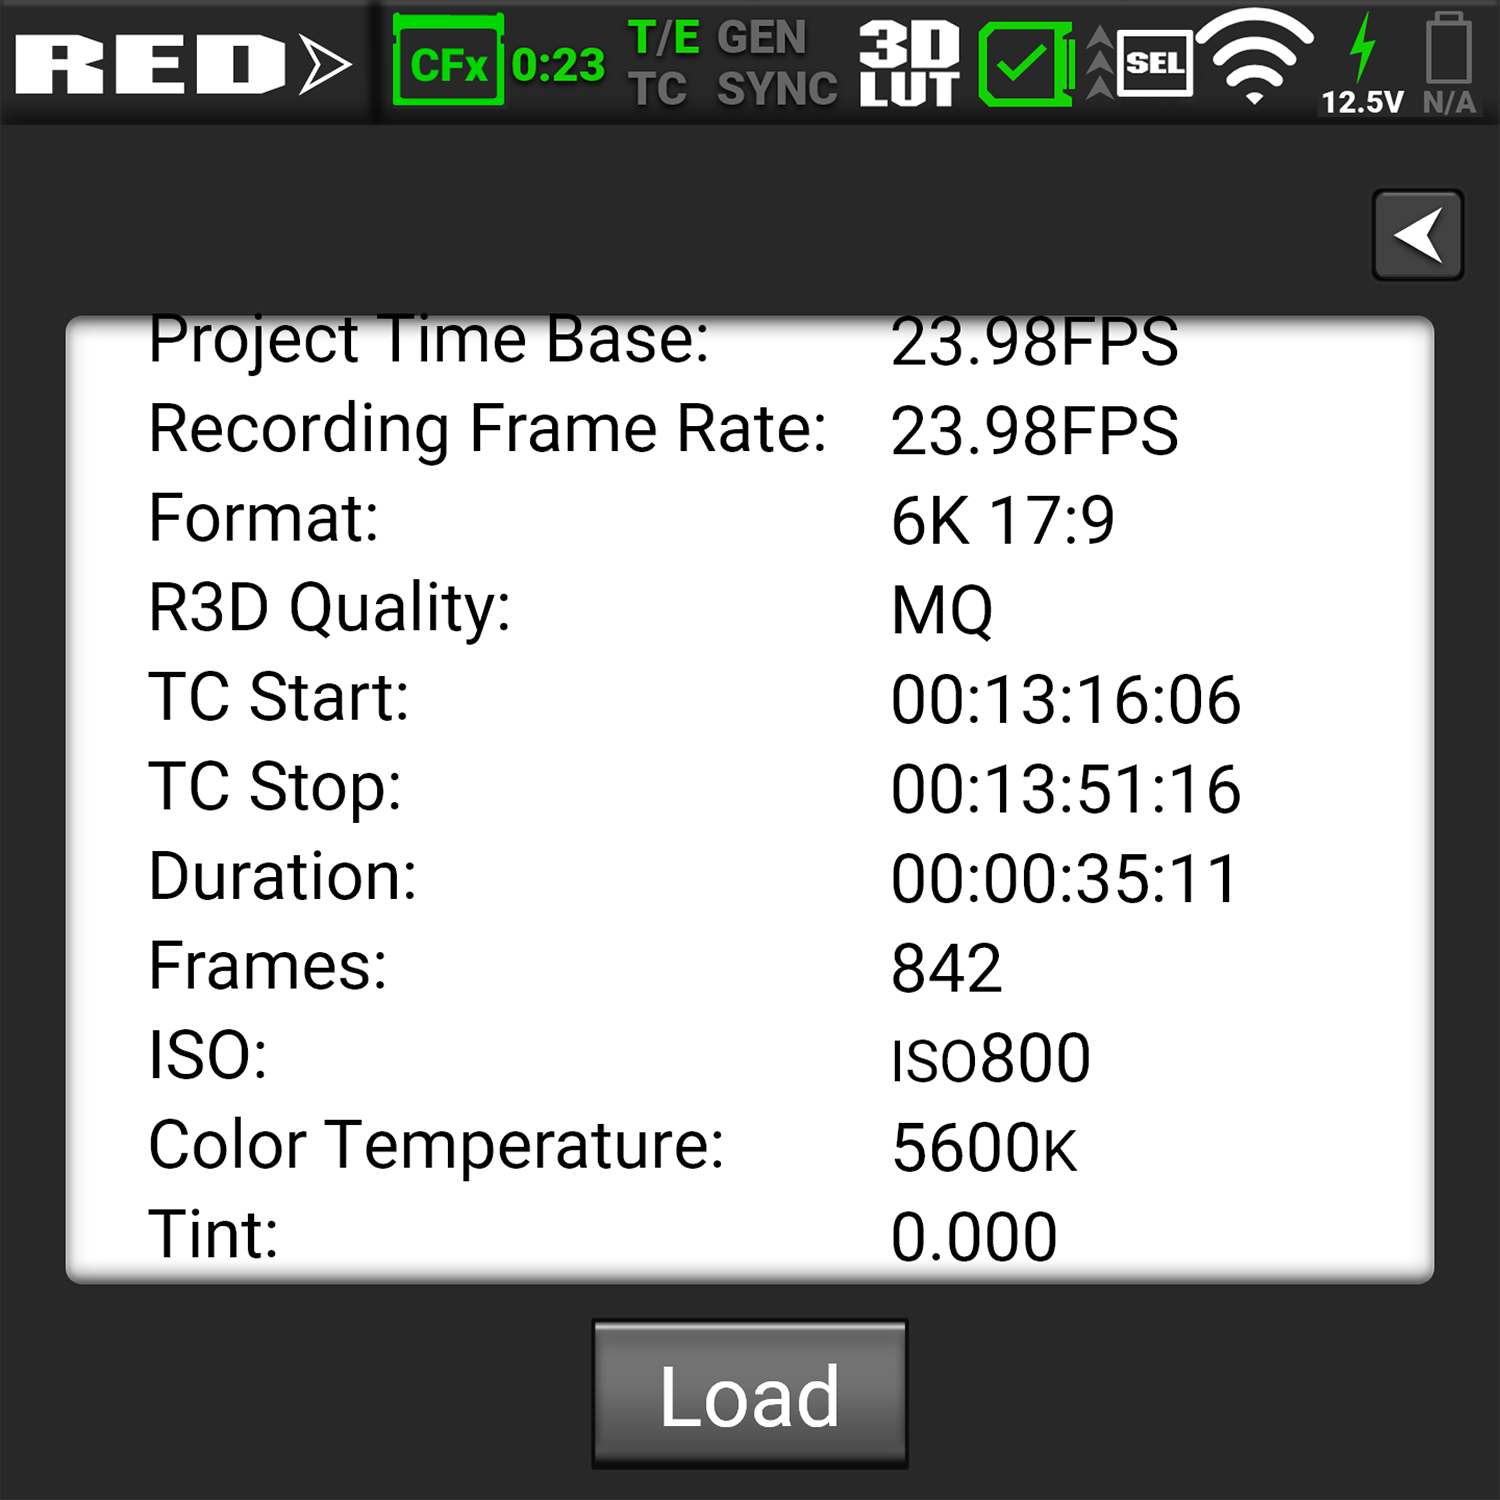Select the green checkmark monitor icon
Screen dimensions: 1500x1500
(1026, 65)
